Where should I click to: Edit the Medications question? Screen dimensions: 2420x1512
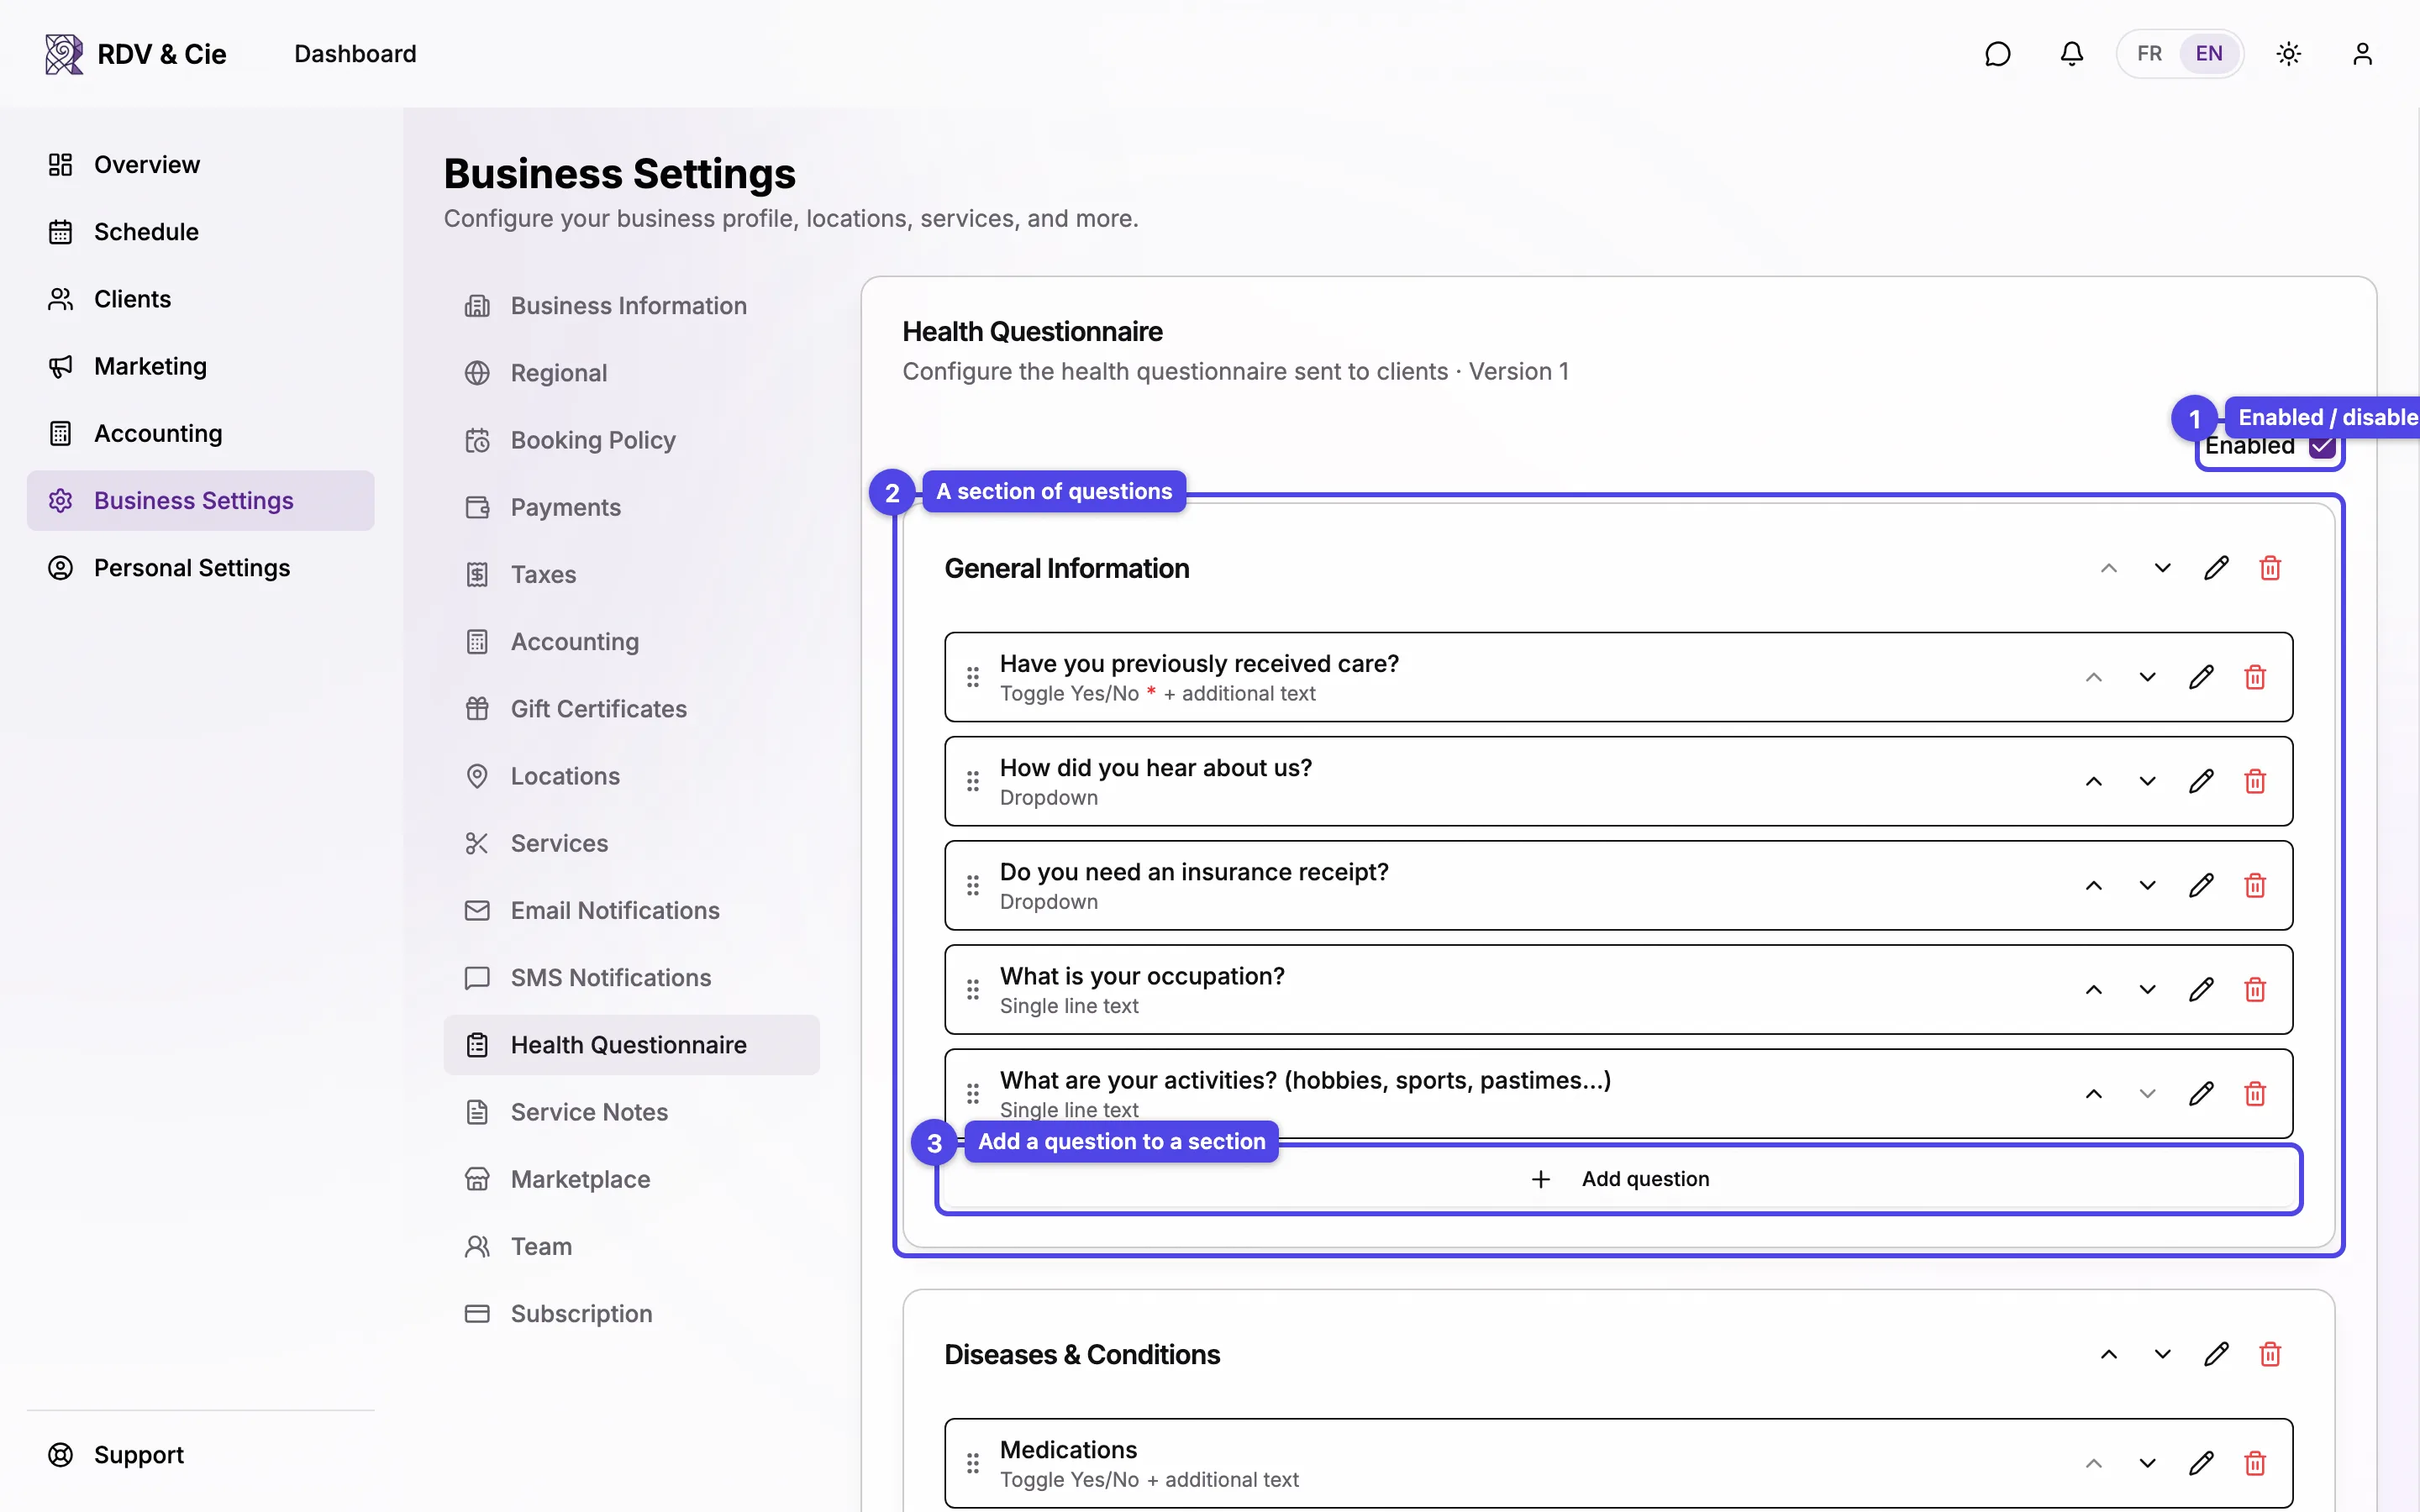(x=2201, y=1463)
